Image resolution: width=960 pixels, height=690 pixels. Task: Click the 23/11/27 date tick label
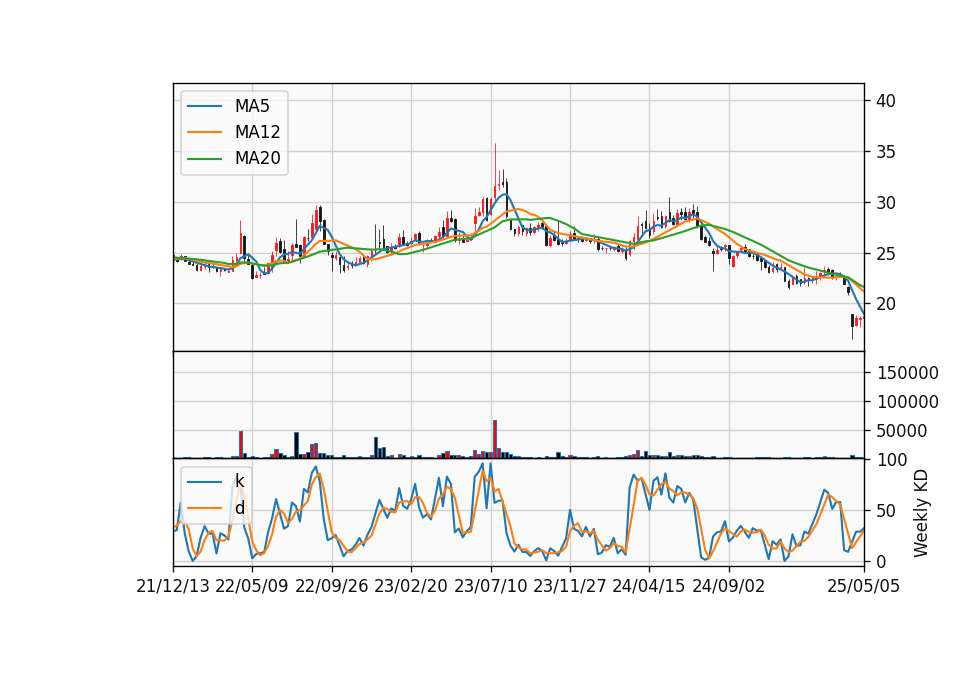(x=570, y=586)
